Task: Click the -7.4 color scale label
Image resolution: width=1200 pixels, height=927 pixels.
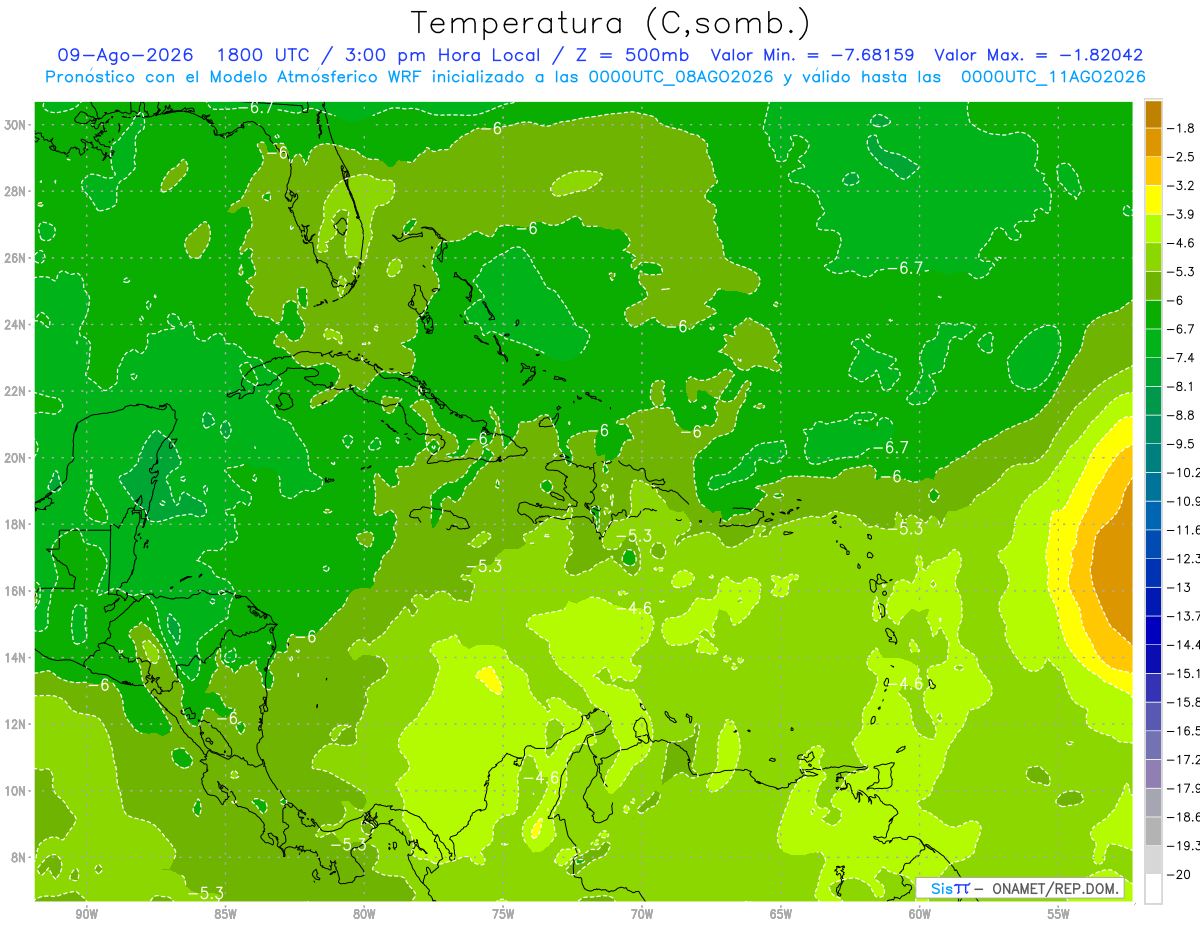Action: (1182, 358)
